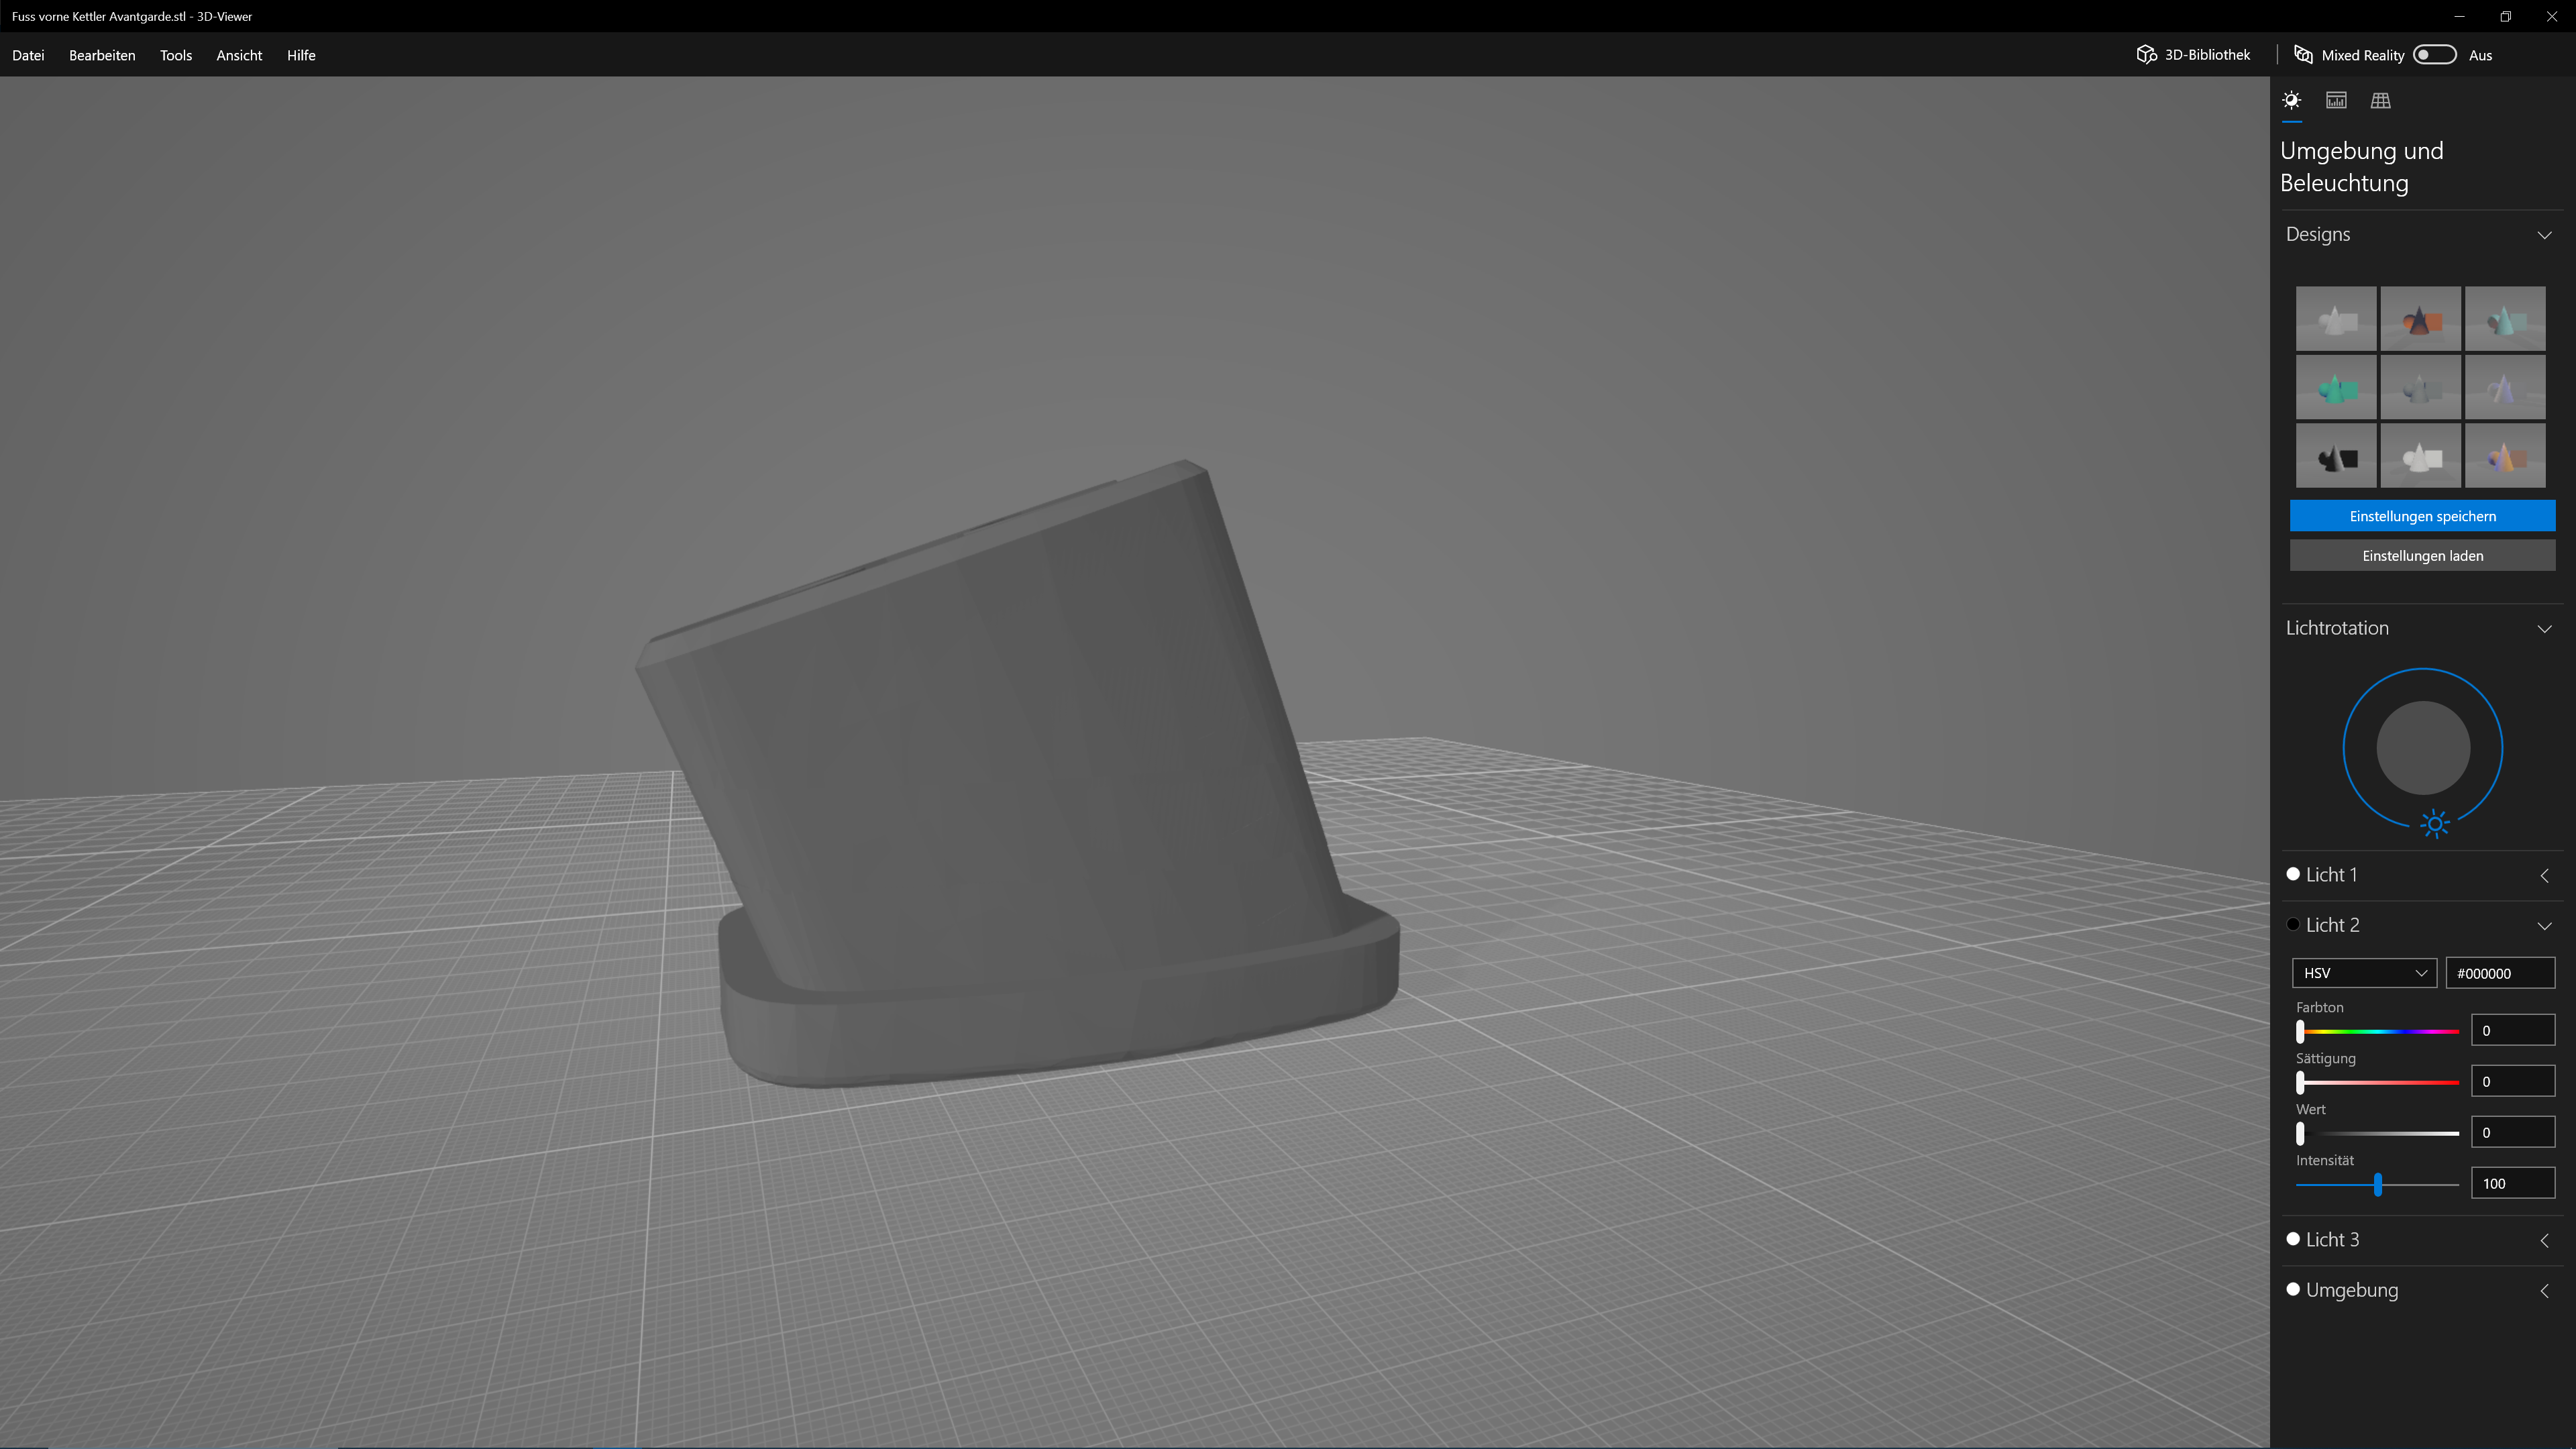The width and height of the screenshot is (2576, 1449).
Task: Open the Grid and Views tab icon
Action: (x=2381, y=100)
